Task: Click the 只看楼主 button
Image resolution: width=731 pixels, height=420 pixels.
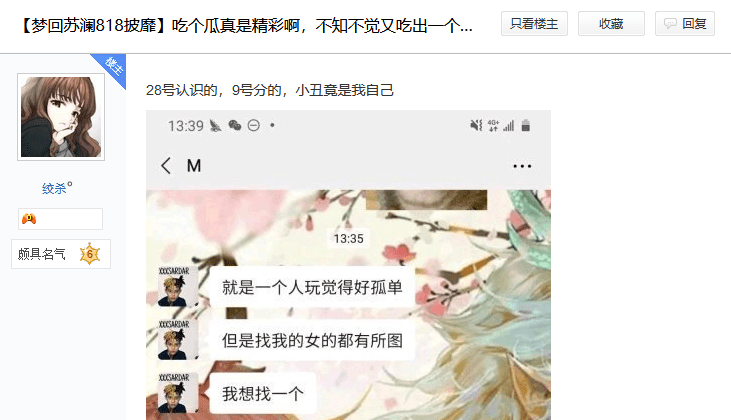Action: 534,24
